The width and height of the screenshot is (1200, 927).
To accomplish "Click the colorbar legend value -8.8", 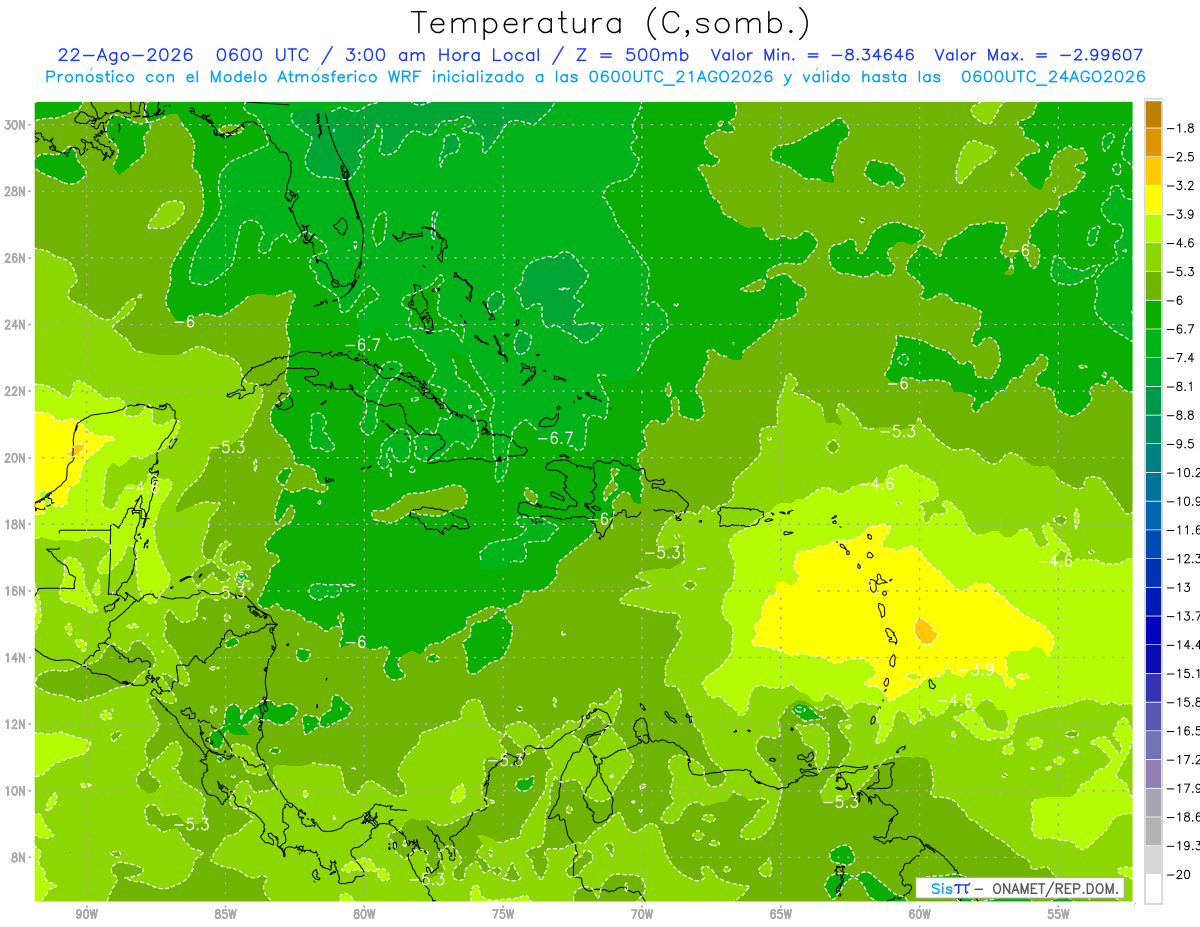I will 1183,415.
